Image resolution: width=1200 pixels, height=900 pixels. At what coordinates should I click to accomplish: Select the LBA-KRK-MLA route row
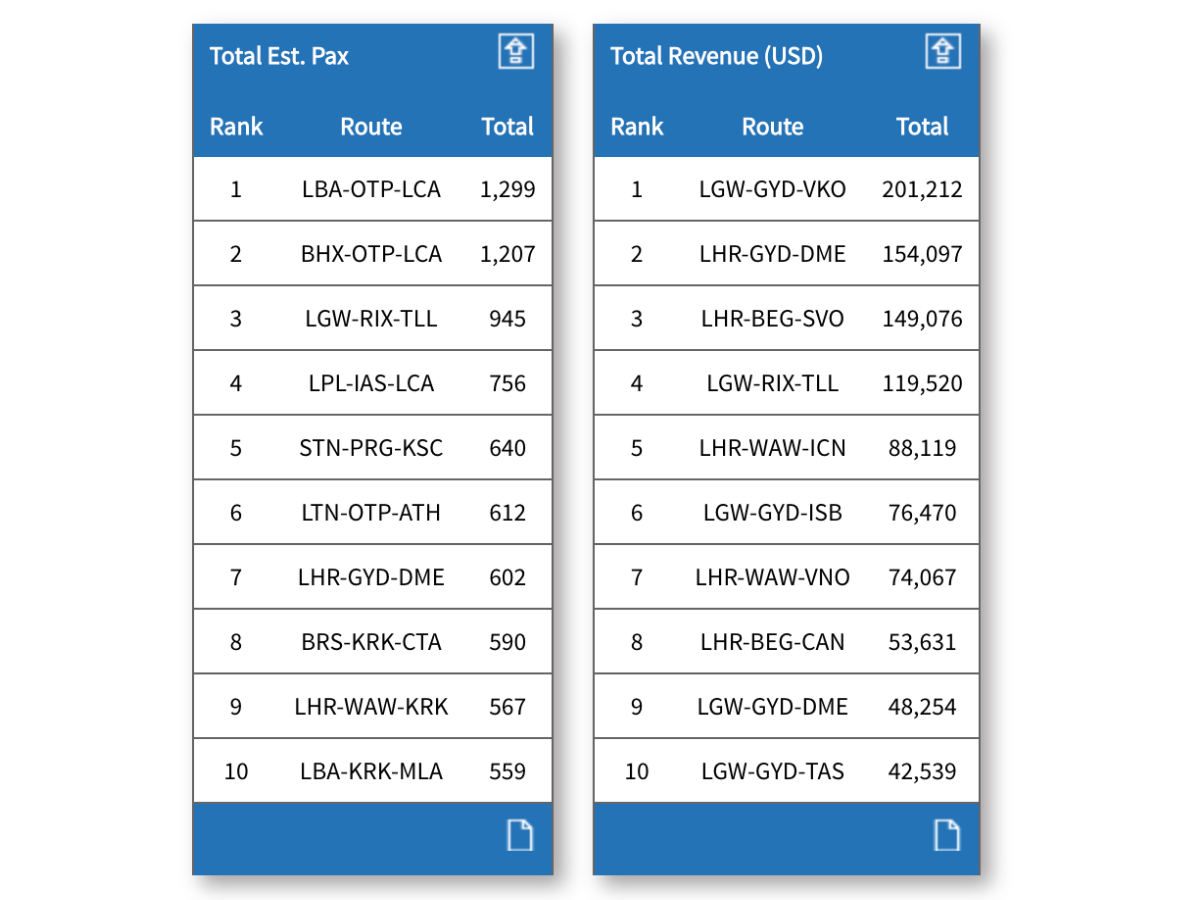tap(371, 771)
